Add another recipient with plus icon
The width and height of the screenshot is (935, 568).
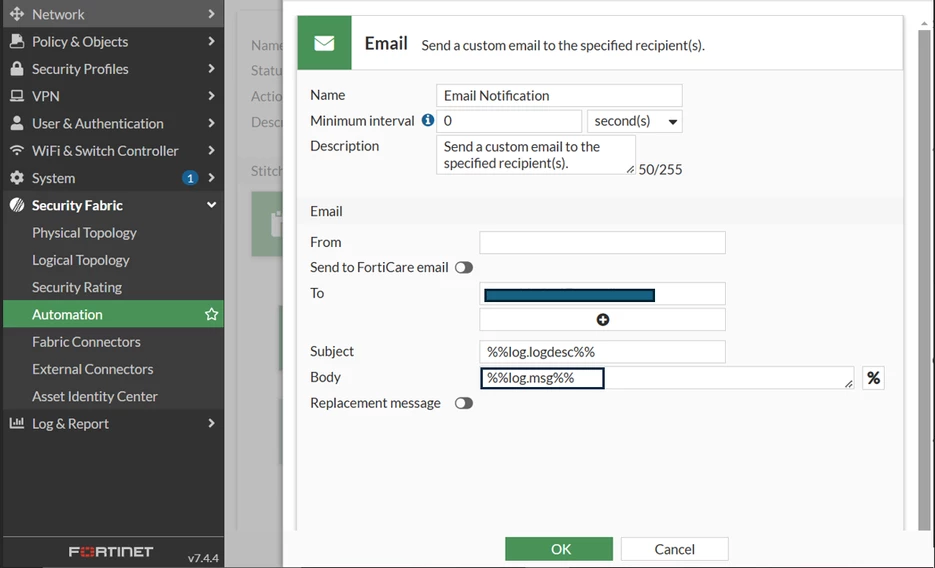(602, 319)
